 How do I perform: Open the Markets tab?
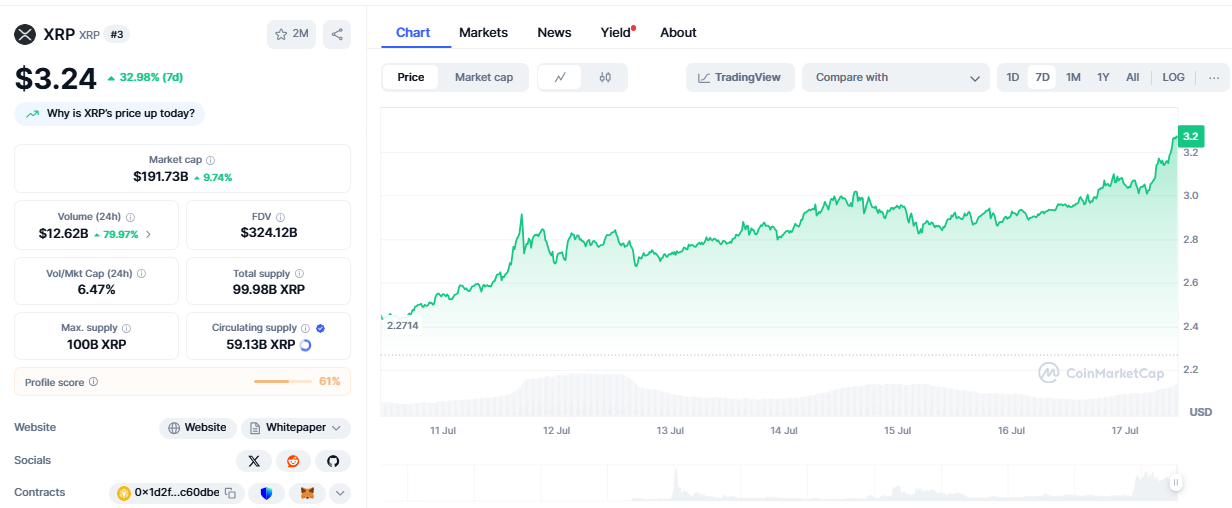pyautogui.click(x=483, y=32)
